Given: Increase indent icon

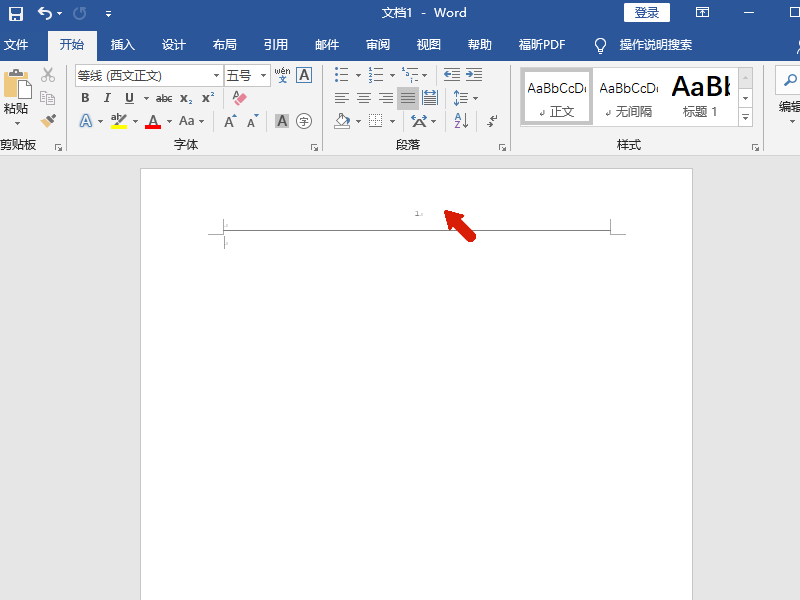Looking at the screenshot, I should click(x=474, y=74).
